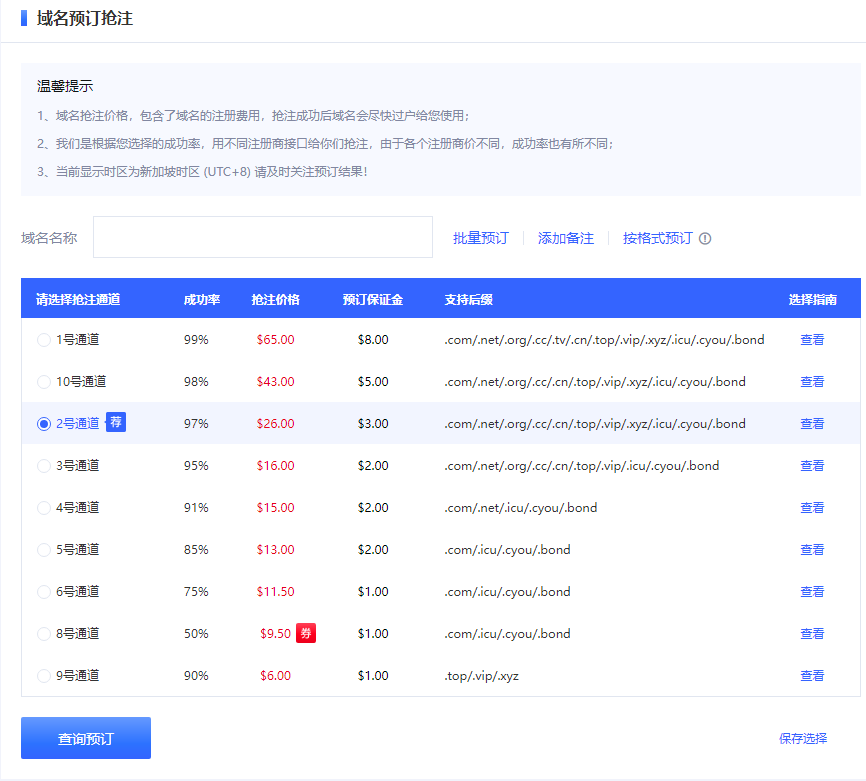Click the 添加备注 link

(566, 238)
